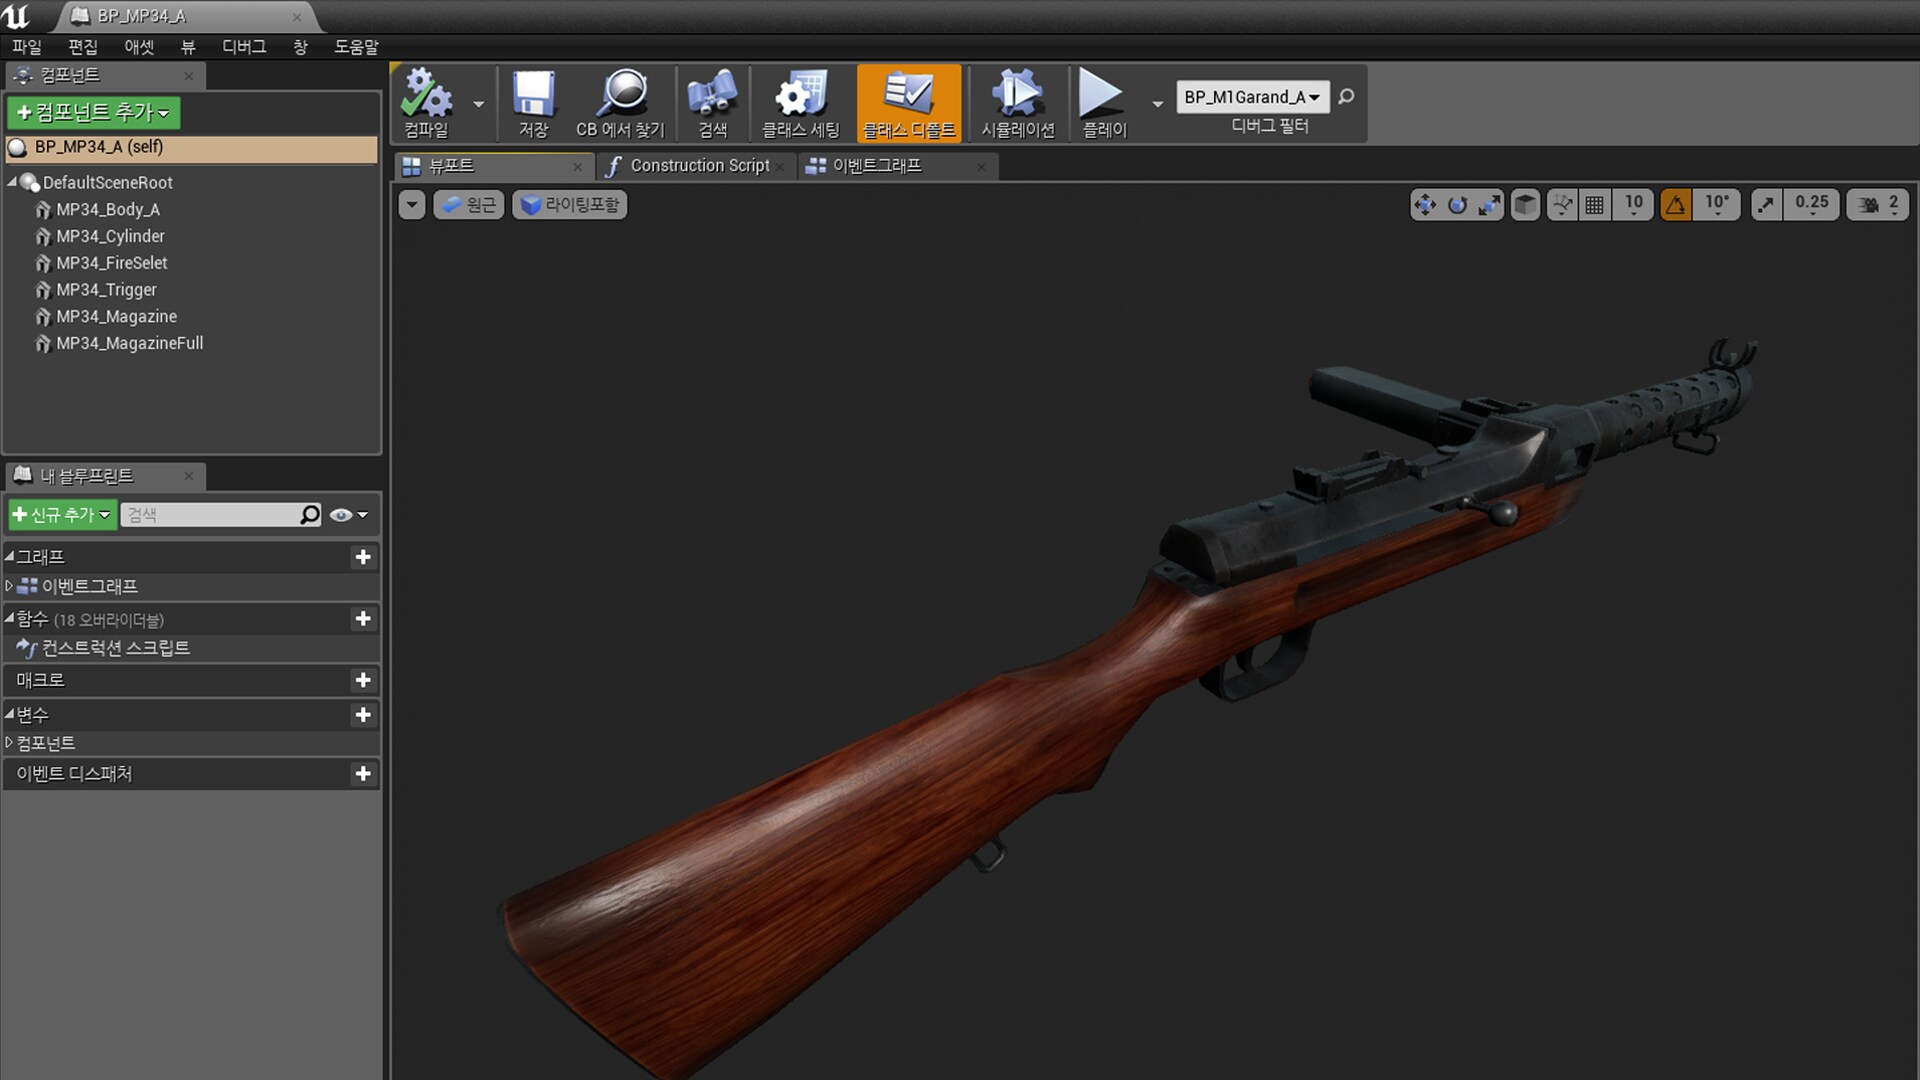Find this asset in Content Browser
Screen dimensions: 1920x1080
(621, 100)
